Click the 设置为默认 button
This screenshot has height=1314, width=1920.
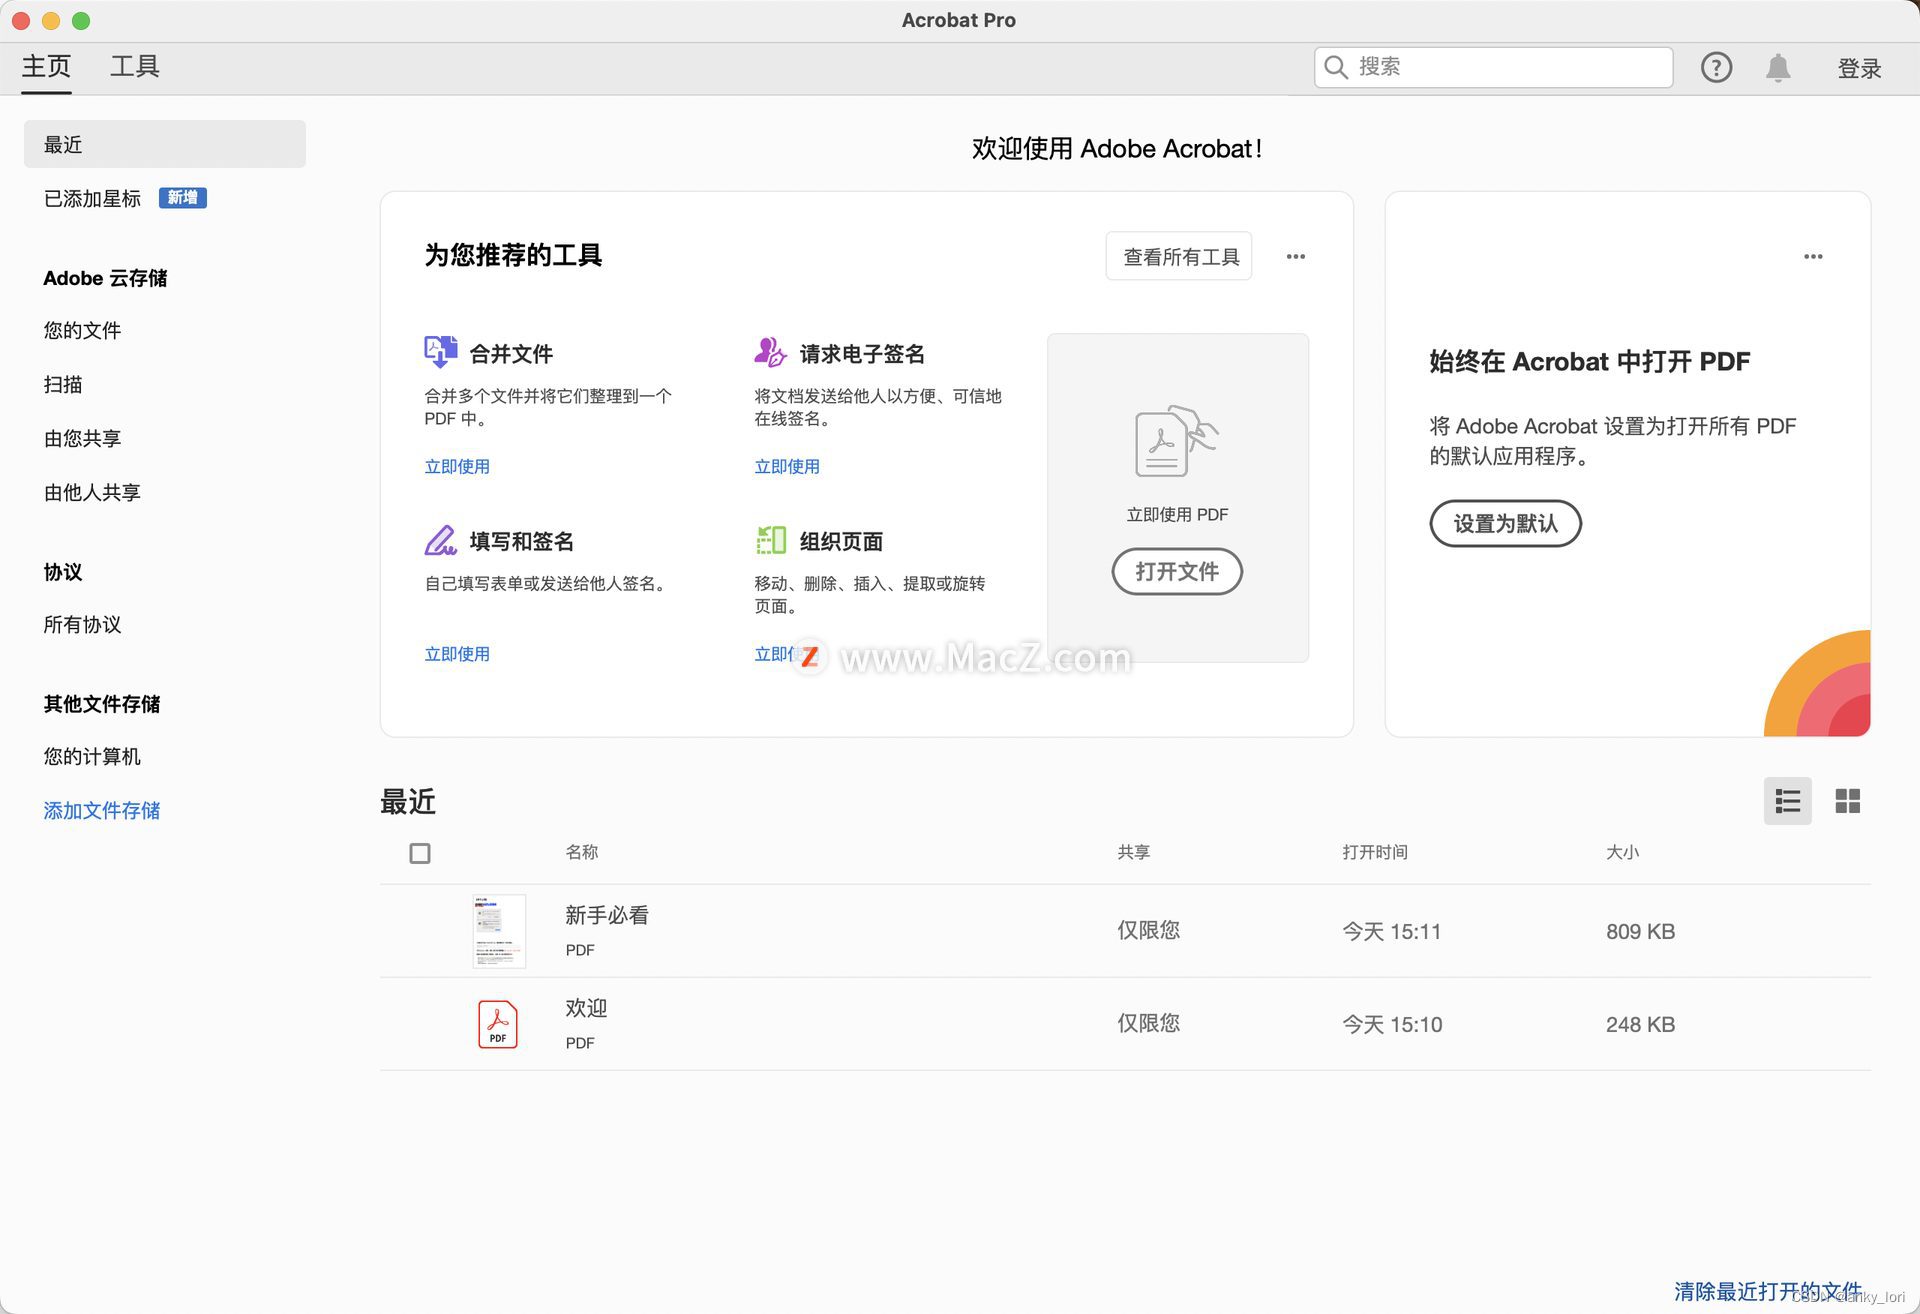click(1505, 524)
